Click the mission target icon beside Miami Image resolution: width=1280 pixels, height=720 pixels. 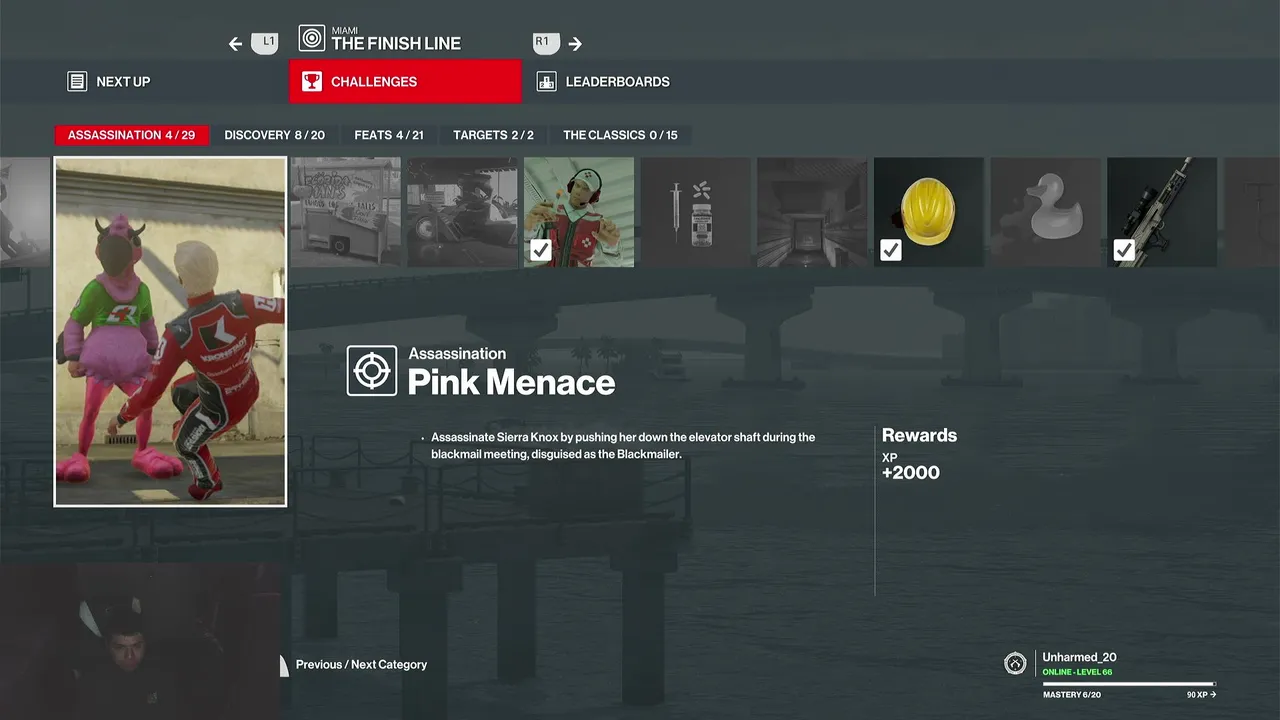(312, 38)
